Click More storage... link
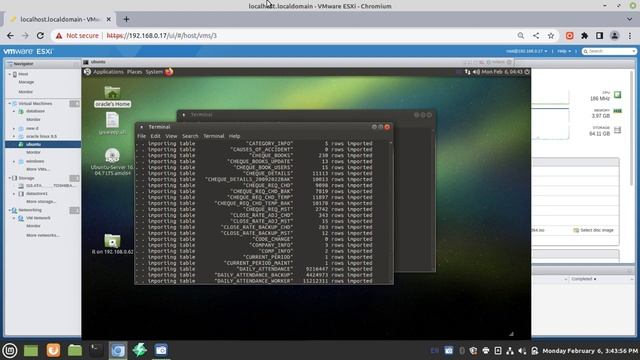The width and height of the screenshot is (640, 360). click(41, 202)
